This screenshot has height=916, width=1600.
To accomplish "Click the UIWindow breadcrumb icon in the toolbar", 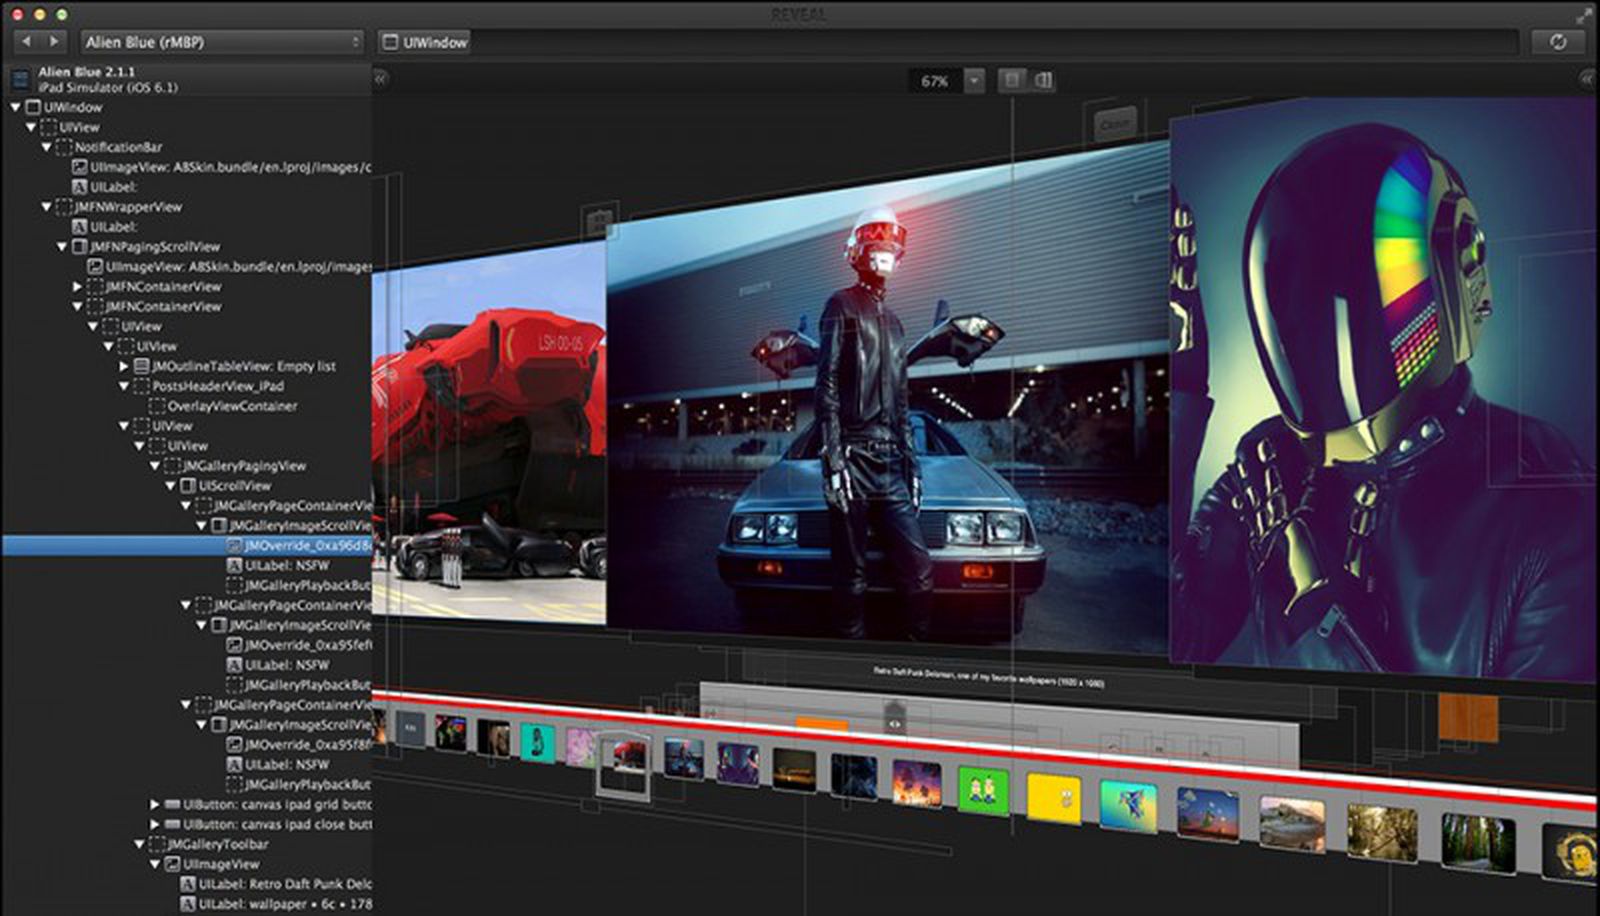I will pos(391,43).
